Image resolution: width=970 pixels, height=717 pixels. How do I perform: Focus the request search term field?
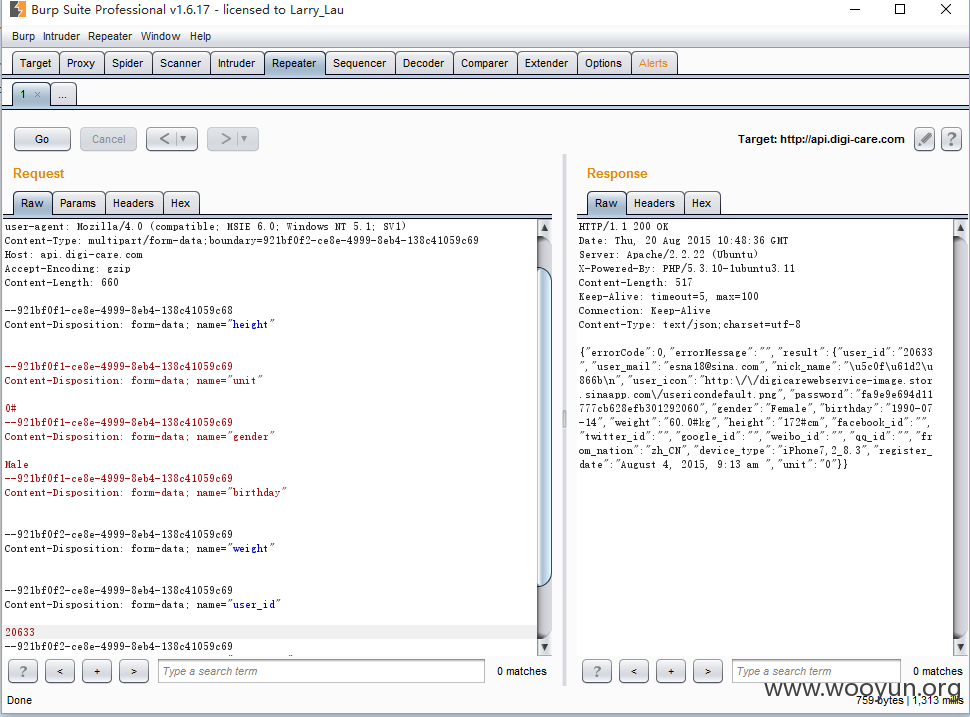[321, 671]
